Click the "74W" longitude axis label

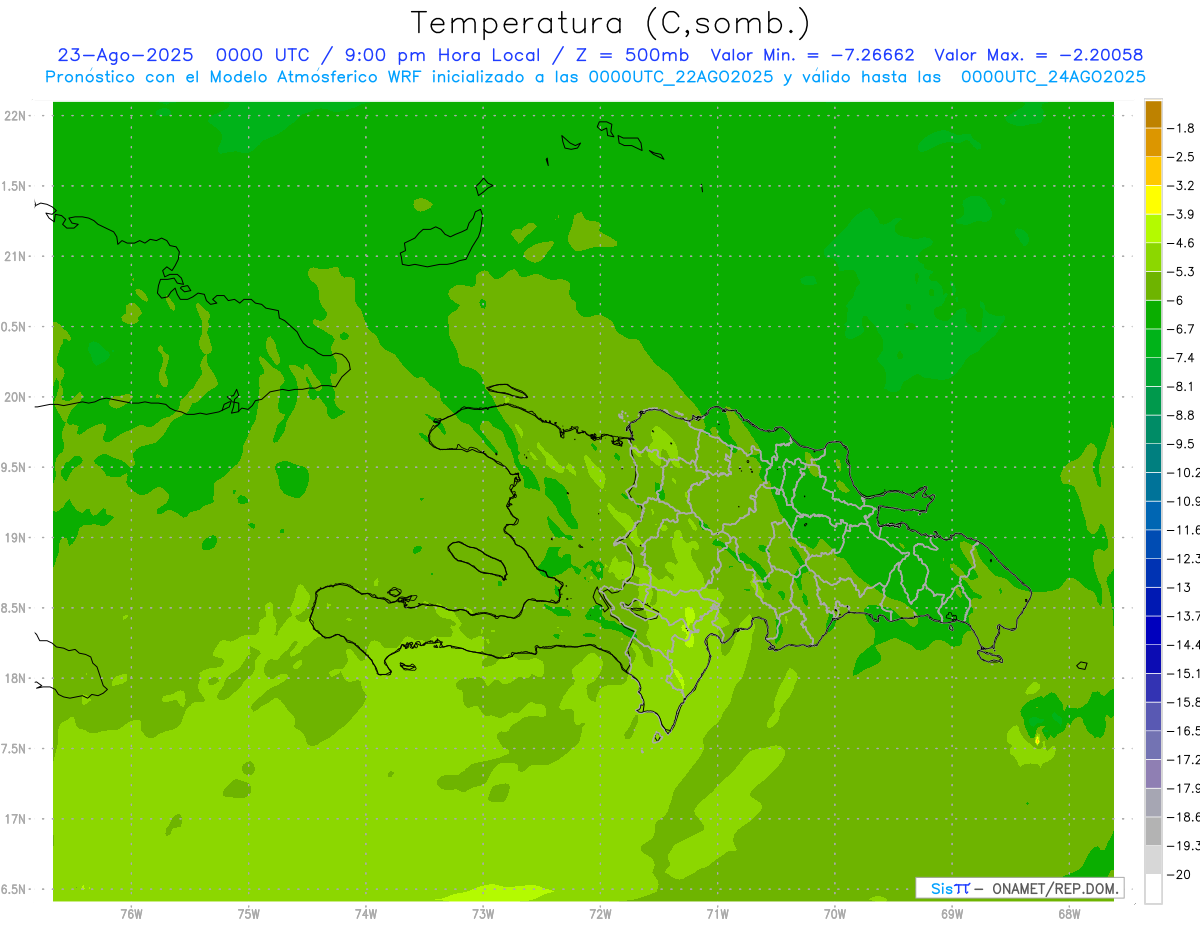366,913
